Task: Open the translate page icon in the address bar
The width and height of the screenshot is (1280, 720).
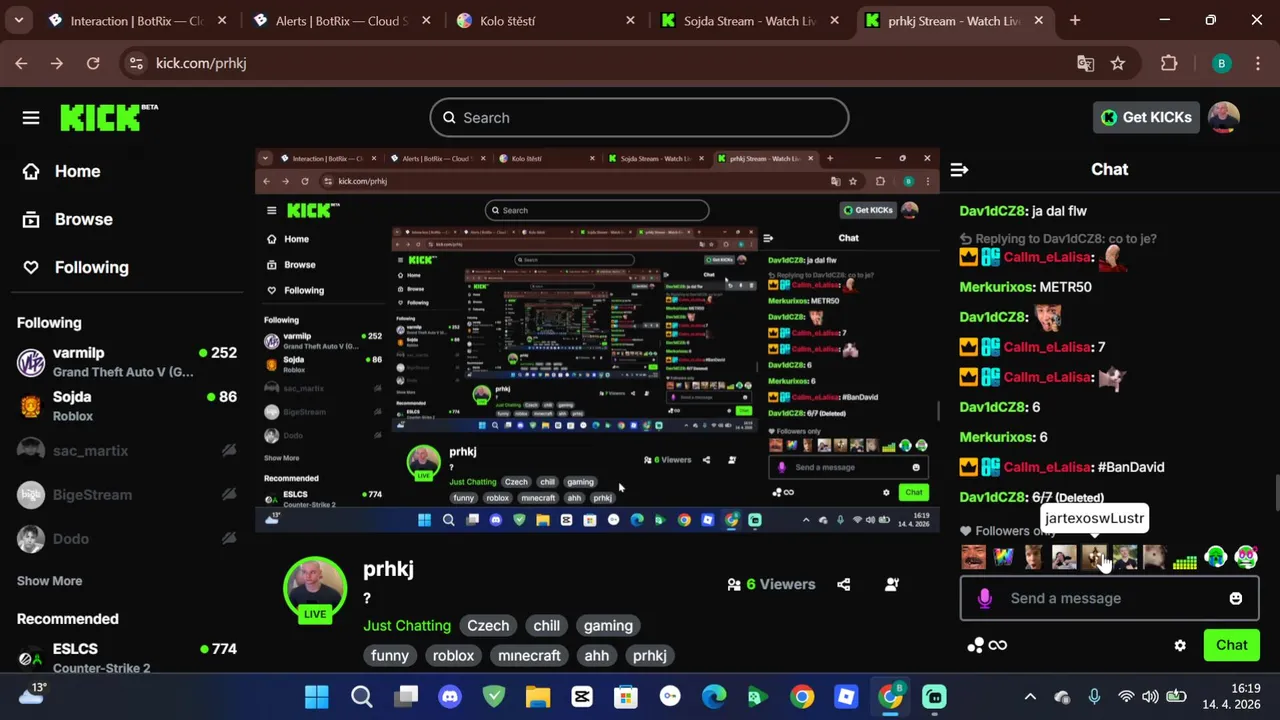Action: coord(1085,63)
